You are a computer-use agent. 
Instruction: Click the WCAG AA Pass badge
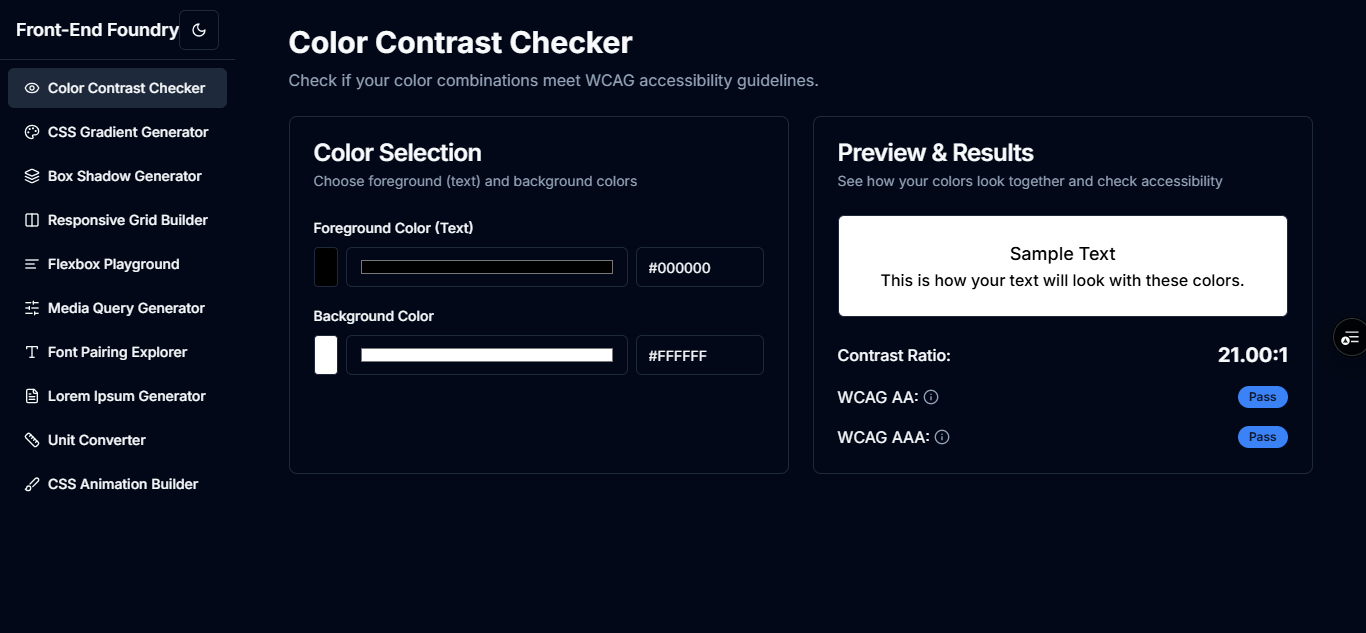[1262, 396]
